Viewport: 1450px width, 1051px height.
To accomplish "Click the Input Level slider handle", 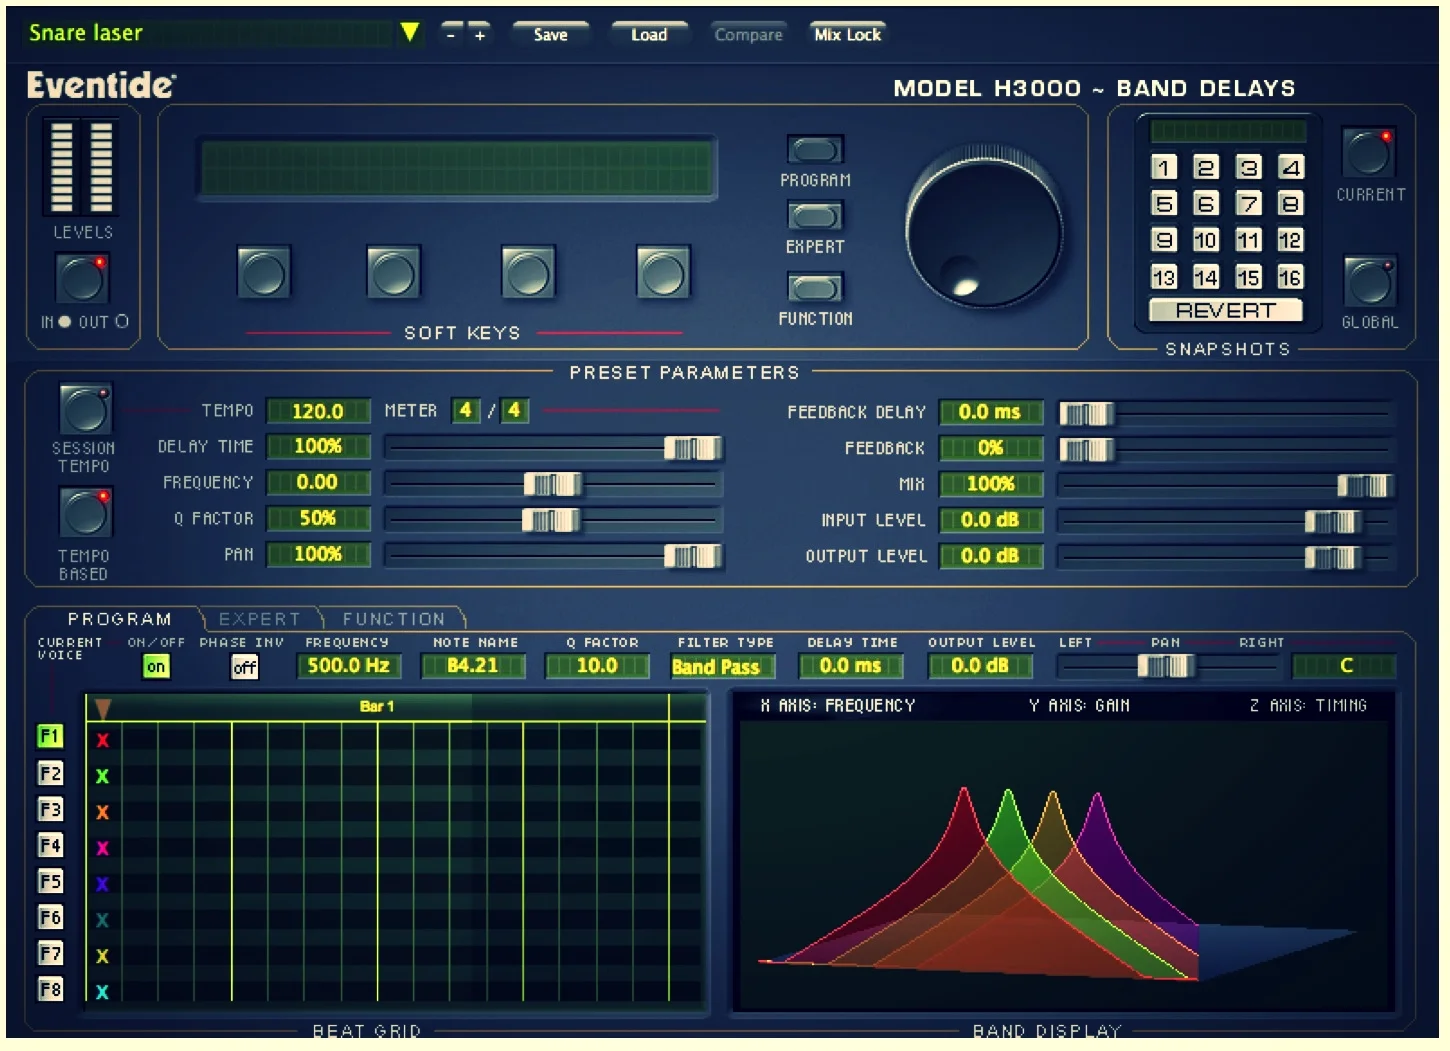I will (1332, 521).
